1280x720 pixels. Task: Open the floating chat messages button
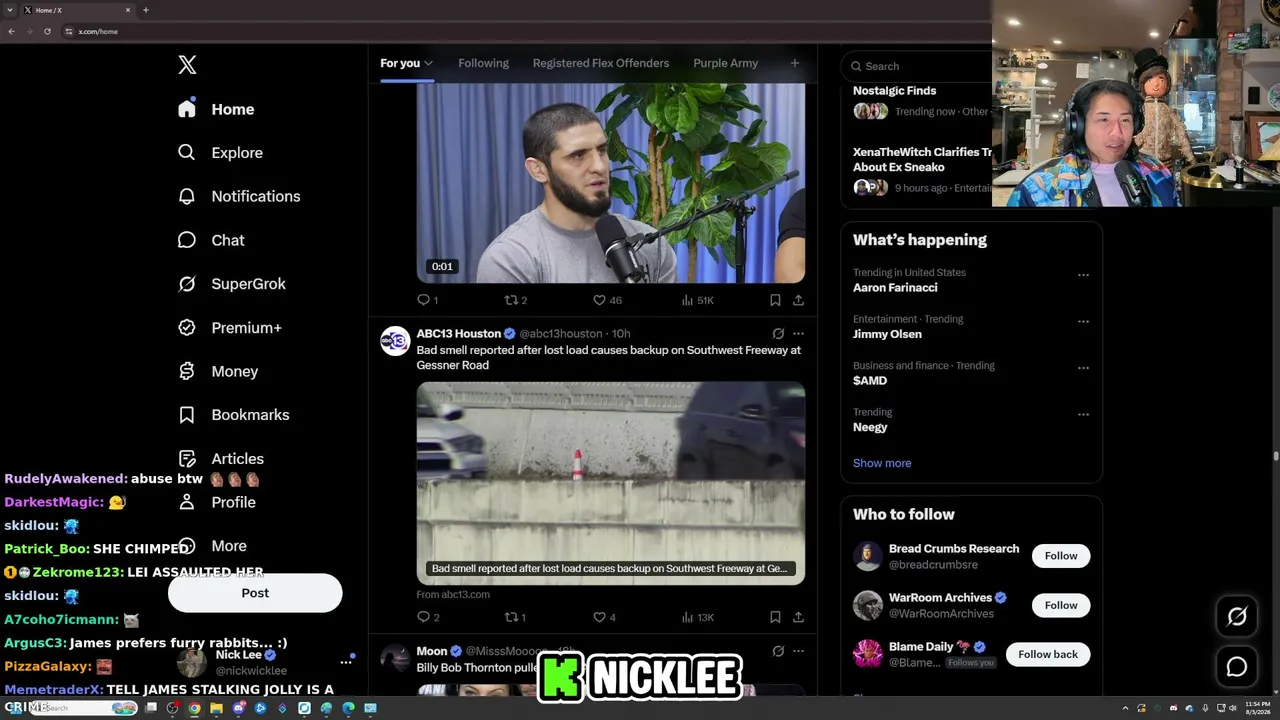(x=1237, y=666)
